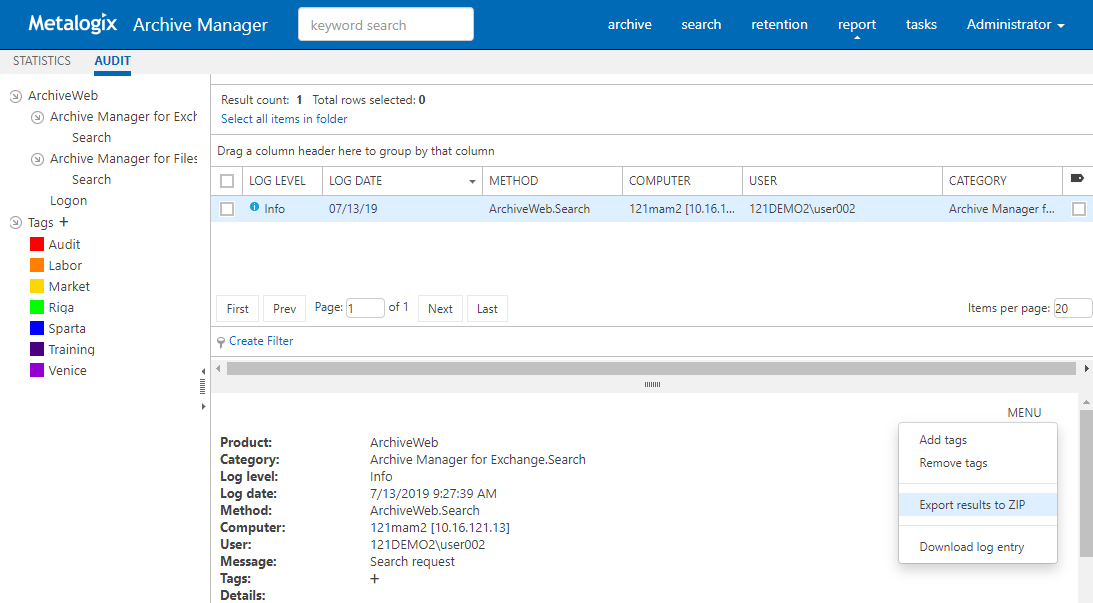Screen dimensions: 1093x603
Task: Tick the checkbox for the Info log row
Action: (227, 209)
